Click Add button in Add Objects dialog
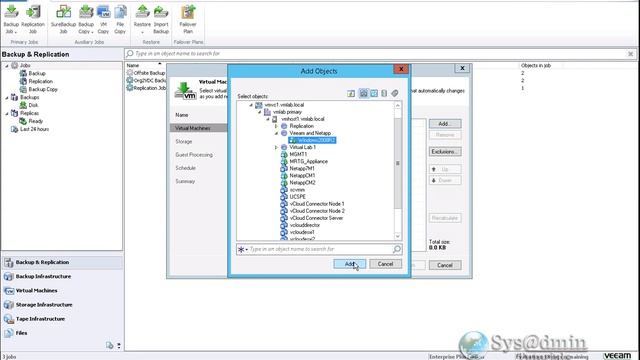 349,264
